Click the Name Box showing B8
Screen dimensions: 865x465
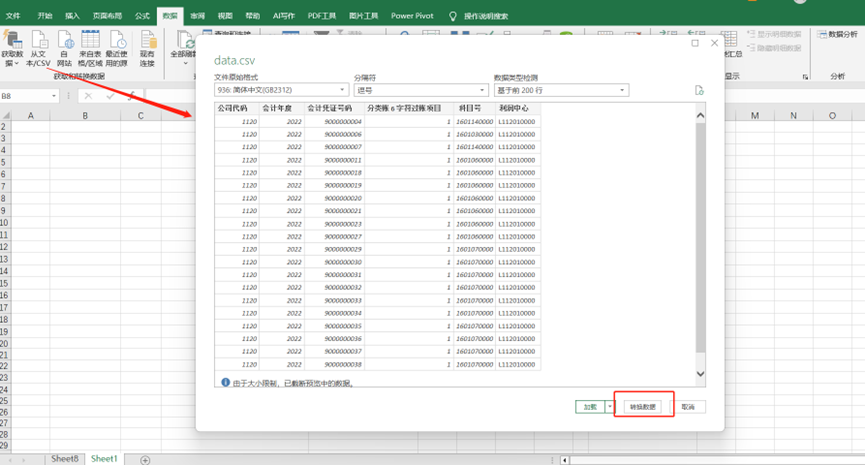[25, 96]
